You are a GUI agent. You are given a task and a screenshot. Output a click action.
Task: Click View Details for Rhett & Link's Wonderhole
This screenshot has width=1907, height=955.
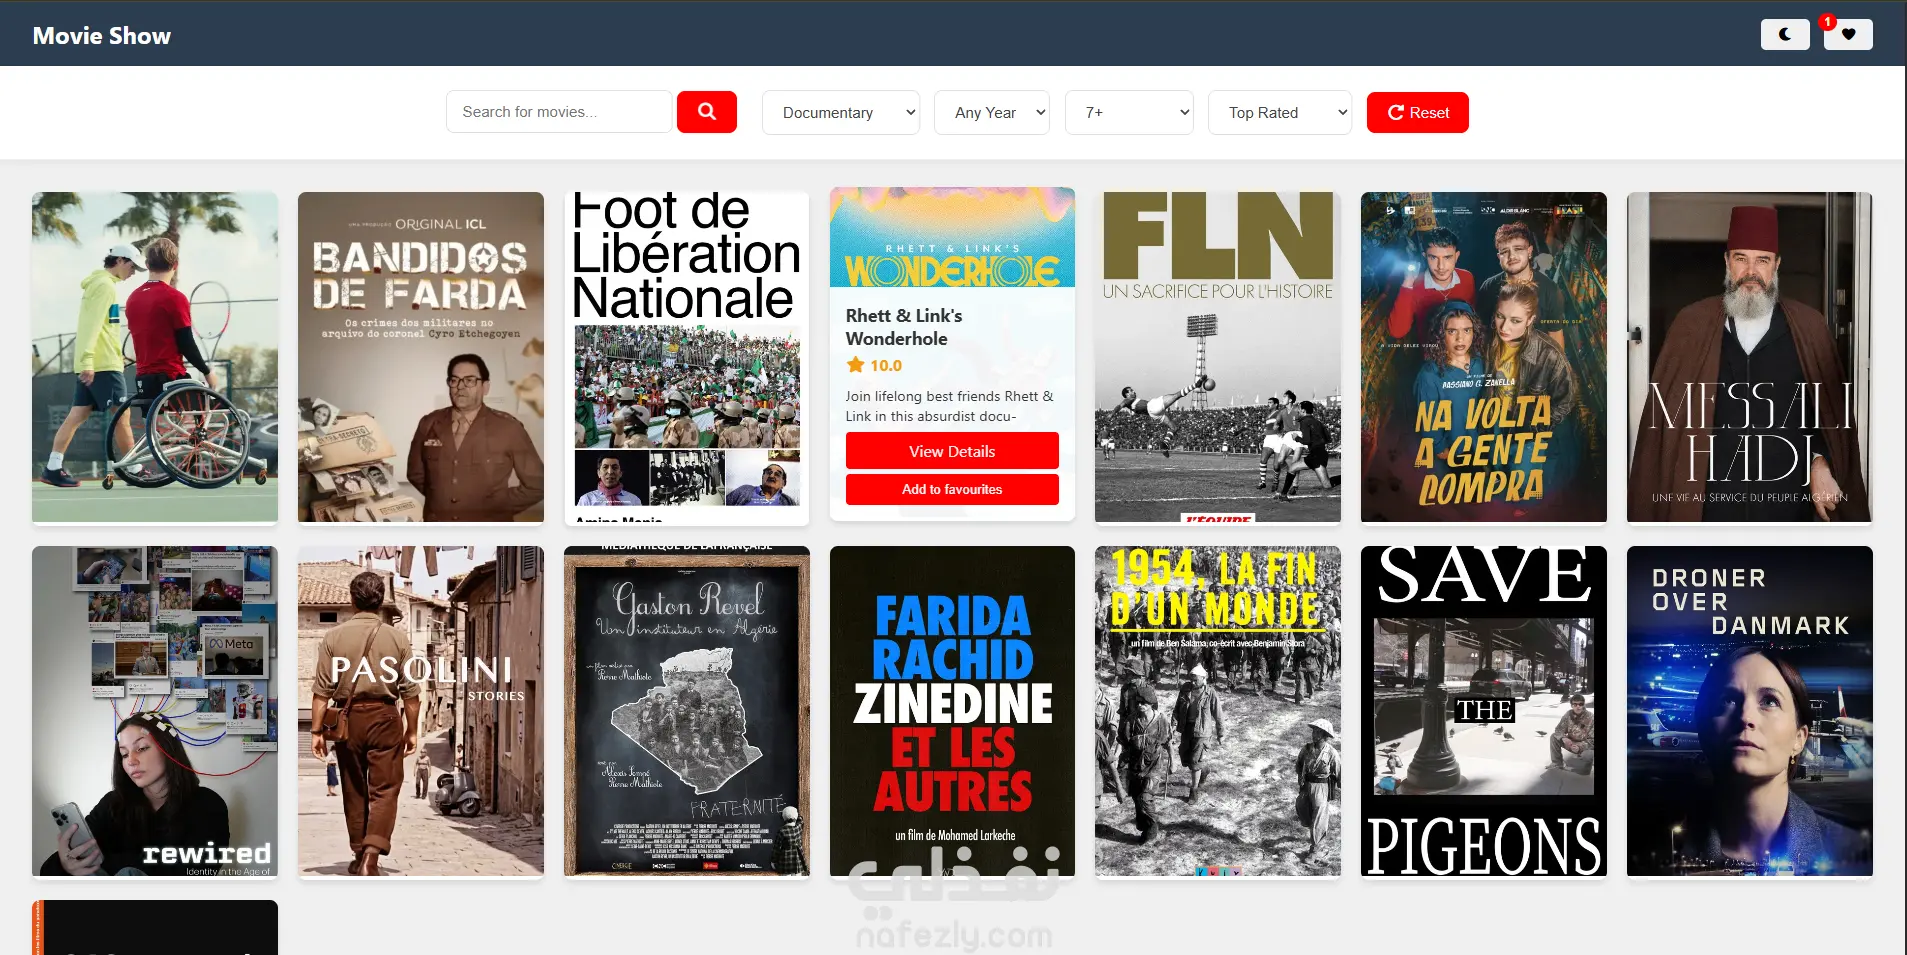(x=952, y=451)
